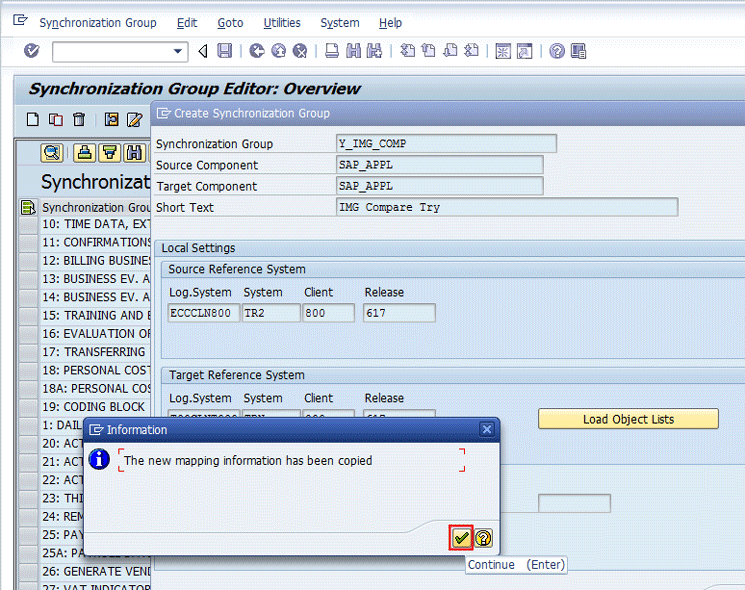Click the Delete trash can icon
Viewport: 745px width, 590px height.
point(79,120)
